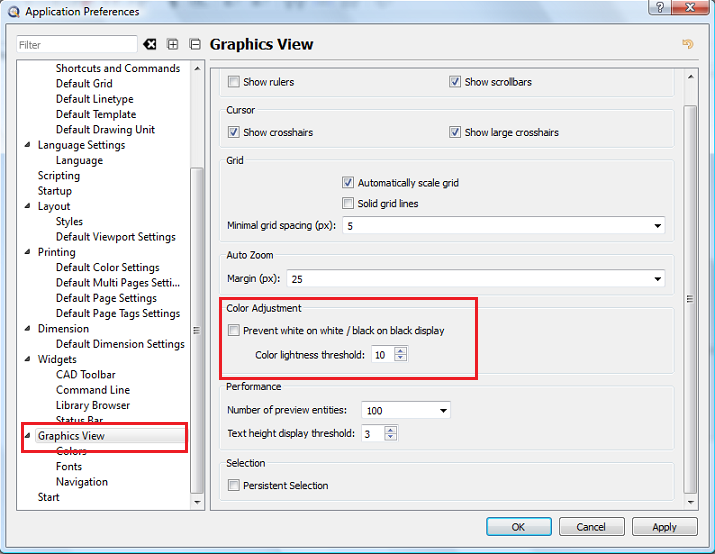This screenshot has width=715, height=554.
Task: Click the orange reset arrow icon
Action: [x=687, y=44]
